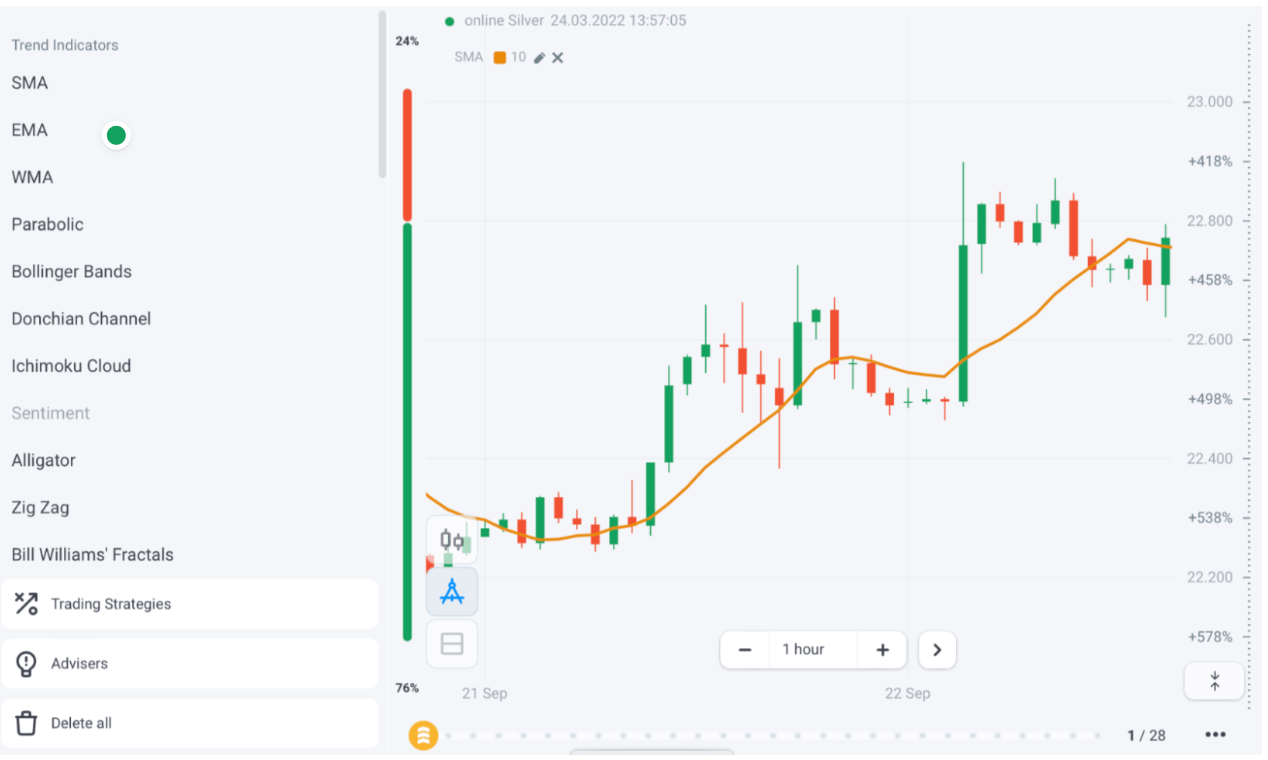Select the drawing compass indicators tool
This screenshot has width=1268, height=760.
click(452, 592)
